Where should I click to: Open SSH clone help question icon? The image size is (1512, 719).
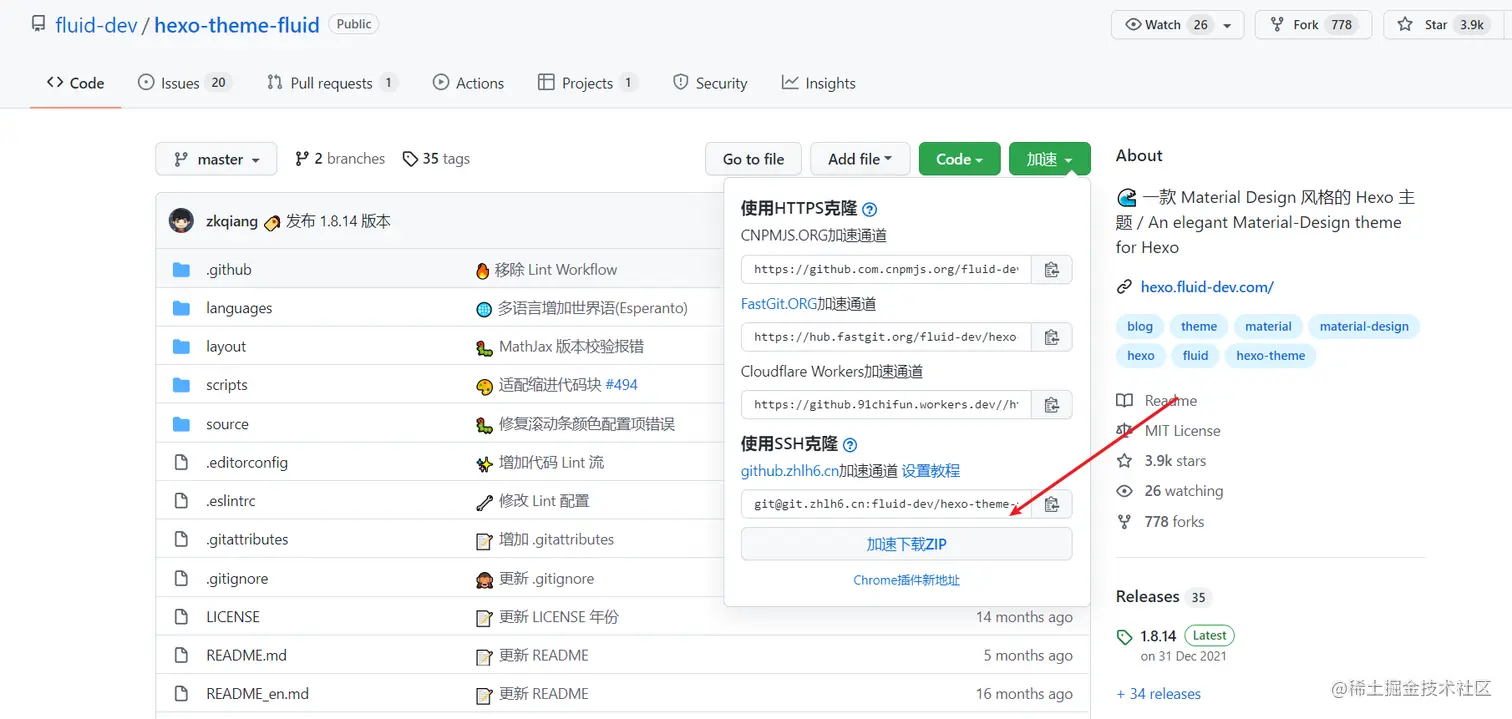pos(850,445)
